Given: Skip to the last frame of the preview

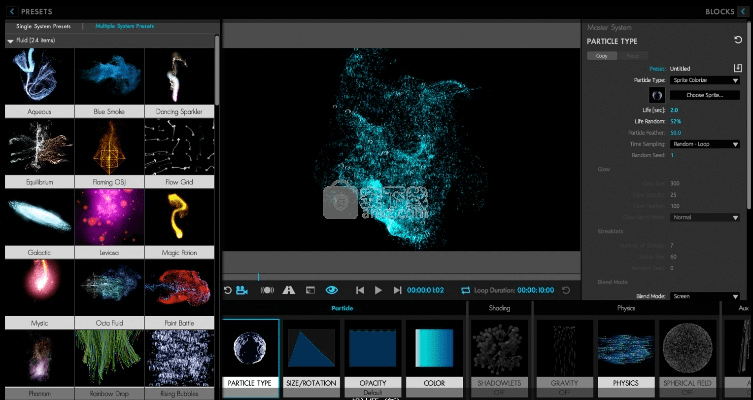Looking at the screenshot, I should pyautogui.click(x=397, y=290).
